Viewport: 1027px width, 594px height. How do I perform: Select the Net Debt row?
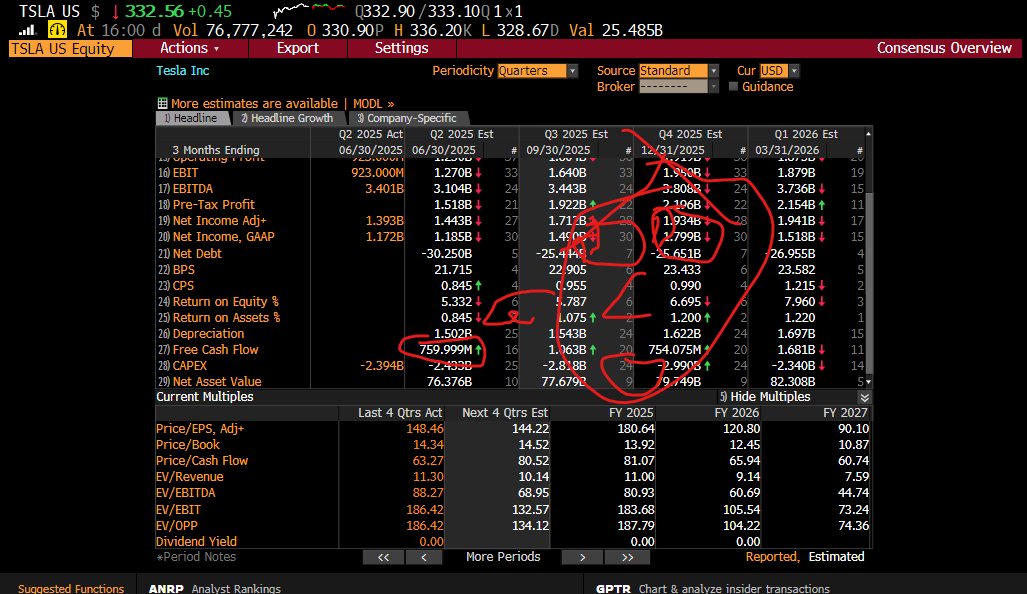point(197,253)
